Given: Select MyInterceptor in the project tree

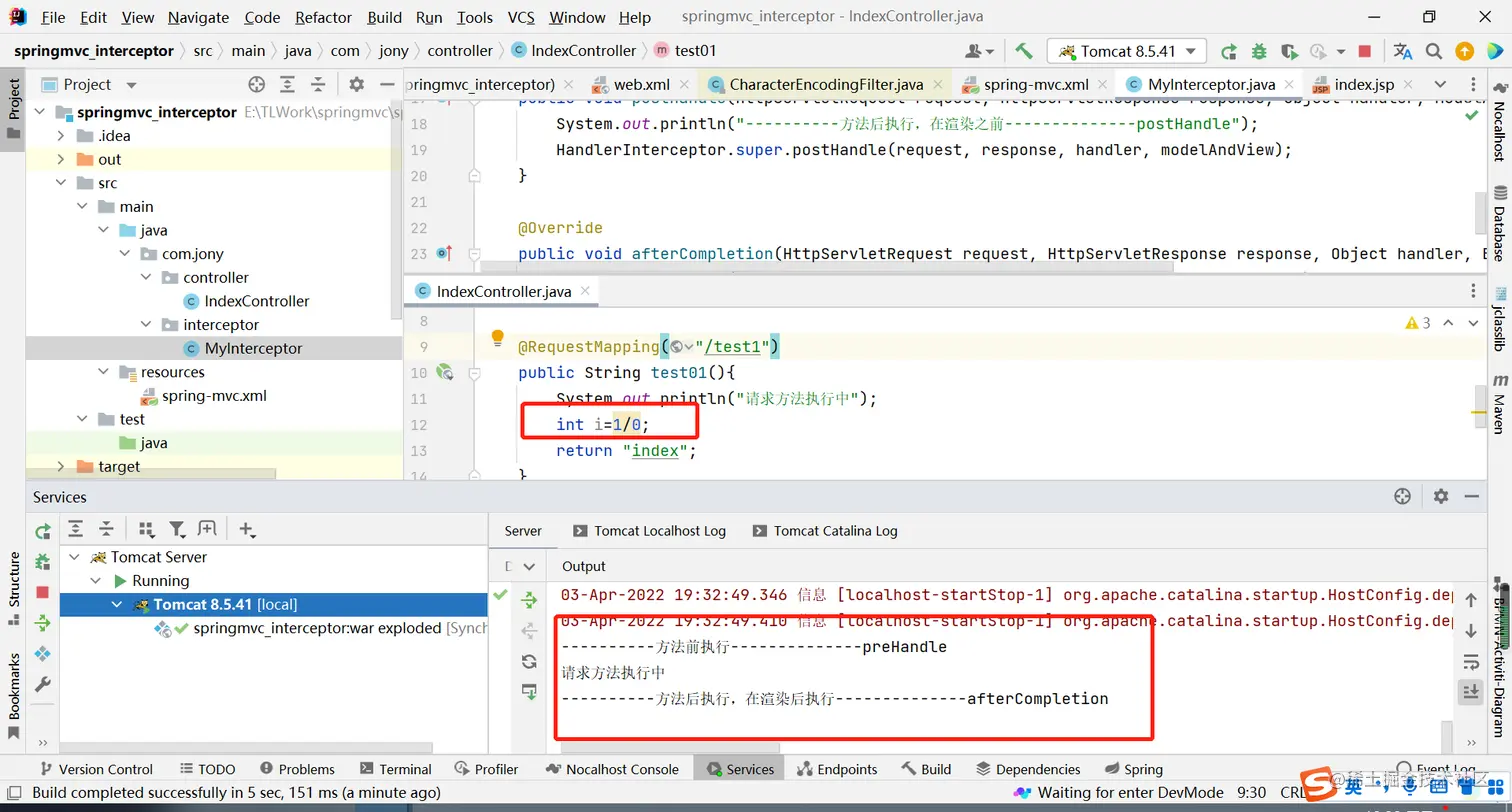Looking at the screenshot, I should coord(253,348).
